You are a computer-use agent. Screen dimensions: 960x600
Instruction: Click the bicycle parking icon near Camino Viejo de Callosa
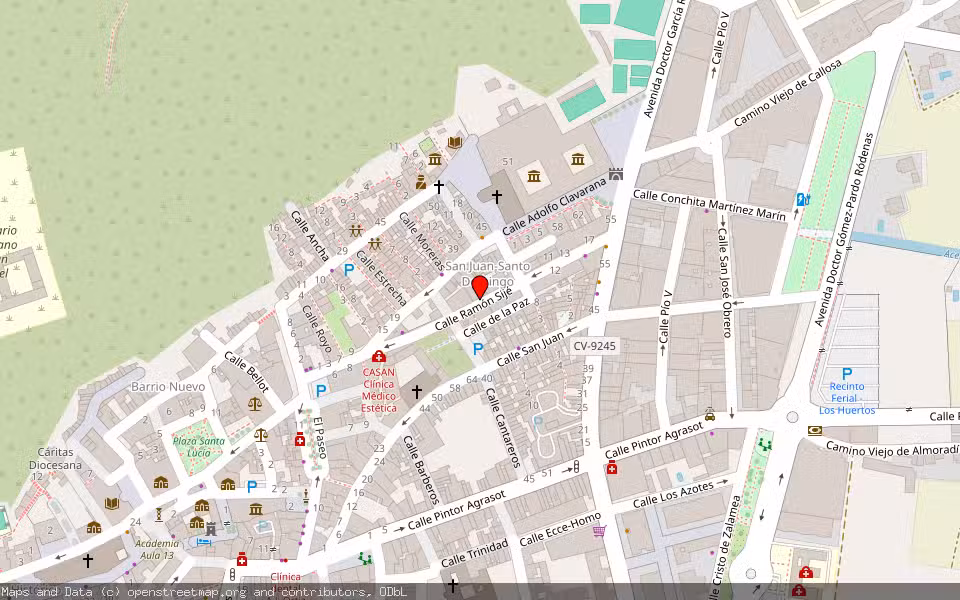pyautogui.click(x=798, y=199)
